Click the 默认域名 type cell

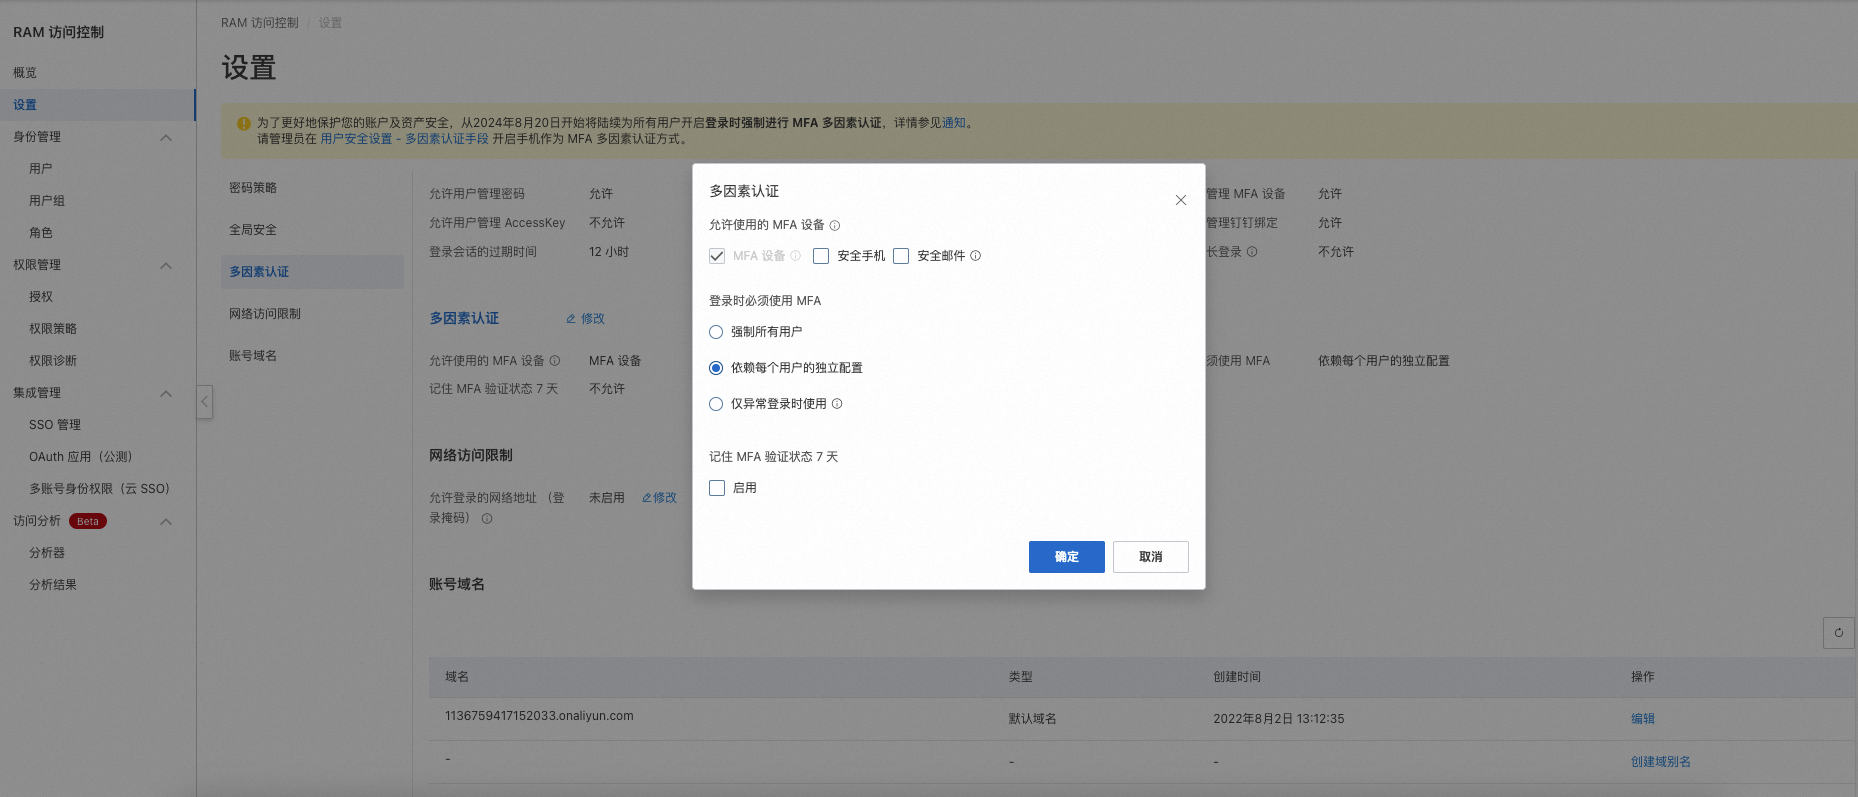coord(1033,719)
